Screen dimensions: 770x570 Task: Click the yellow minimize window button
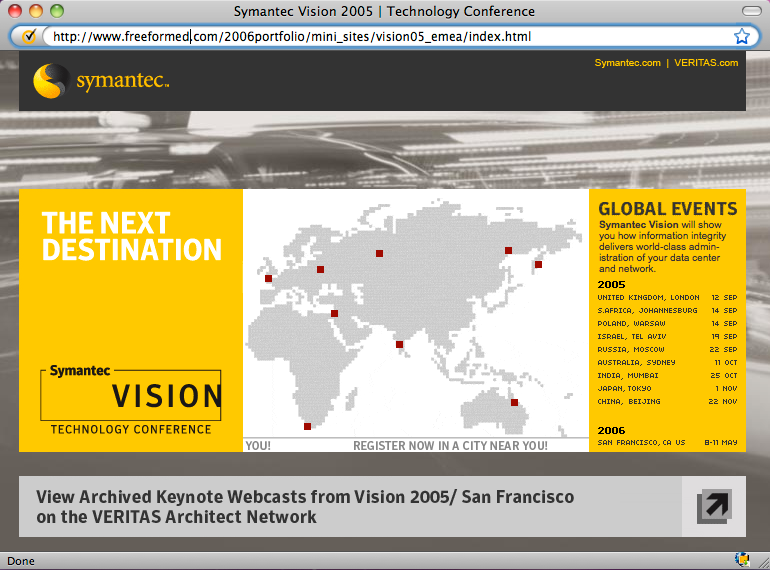click(x=36, y=11)
